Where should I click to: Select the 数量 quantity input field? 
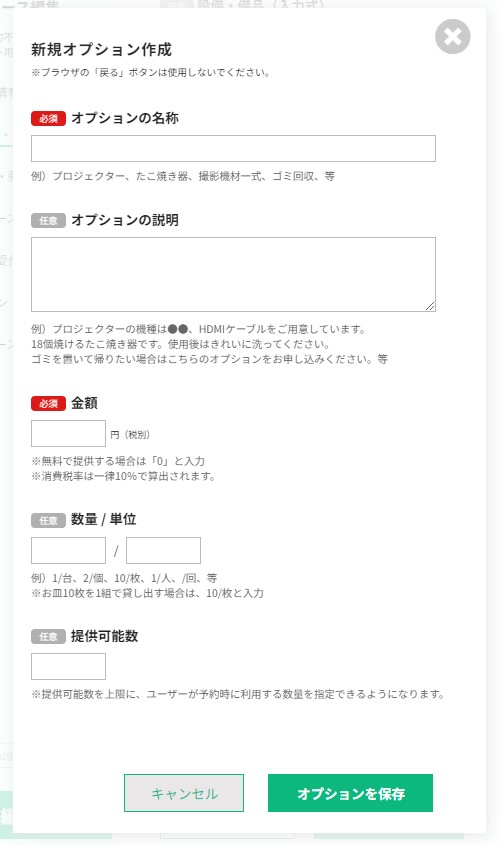coord(68,550)
